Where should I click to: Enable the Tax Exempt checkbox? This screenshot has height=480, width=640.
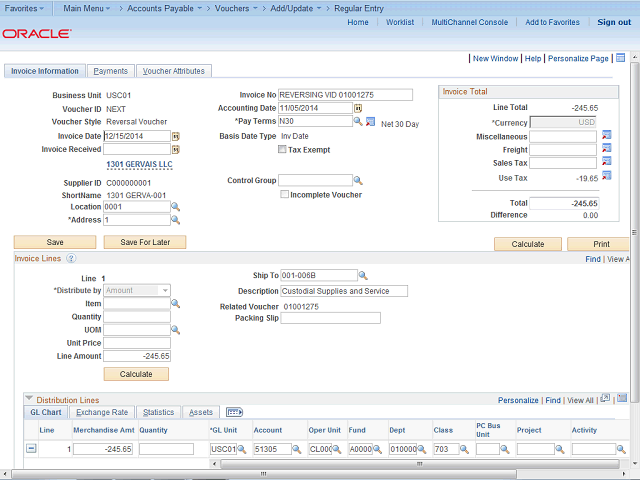click(x=282, y=149)
